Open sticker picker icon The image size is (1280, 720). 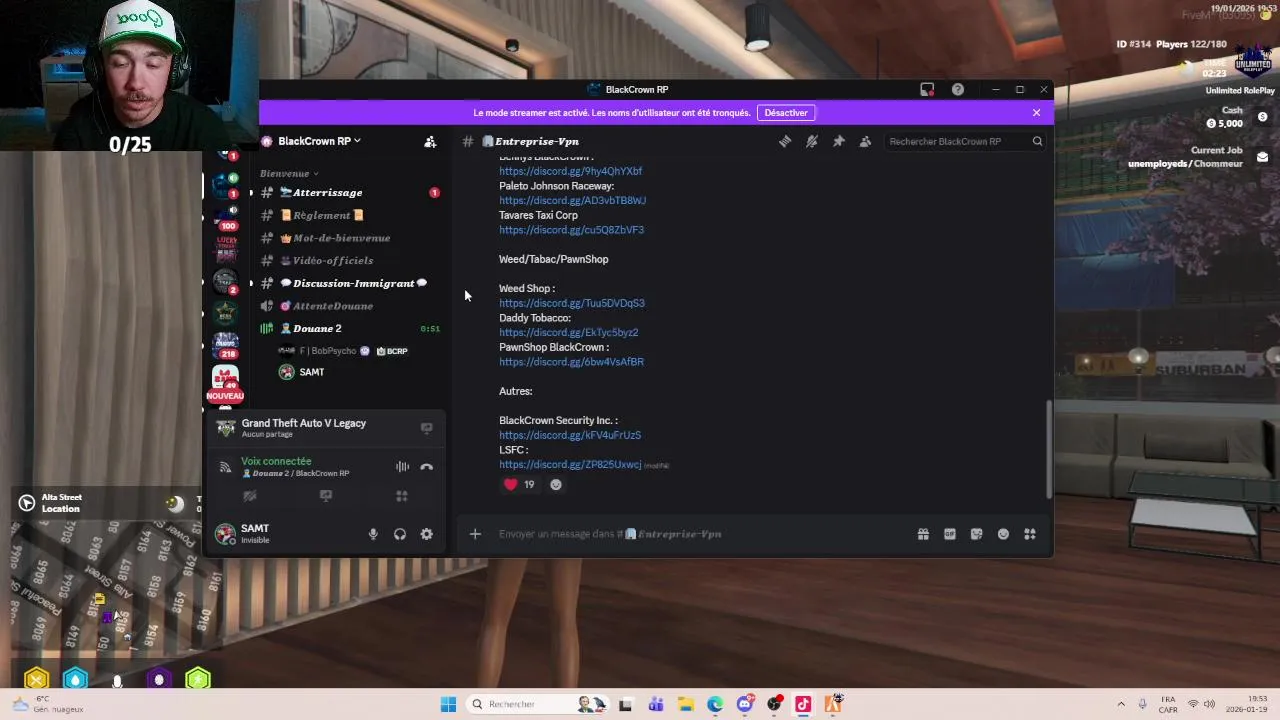coord(976,534)
